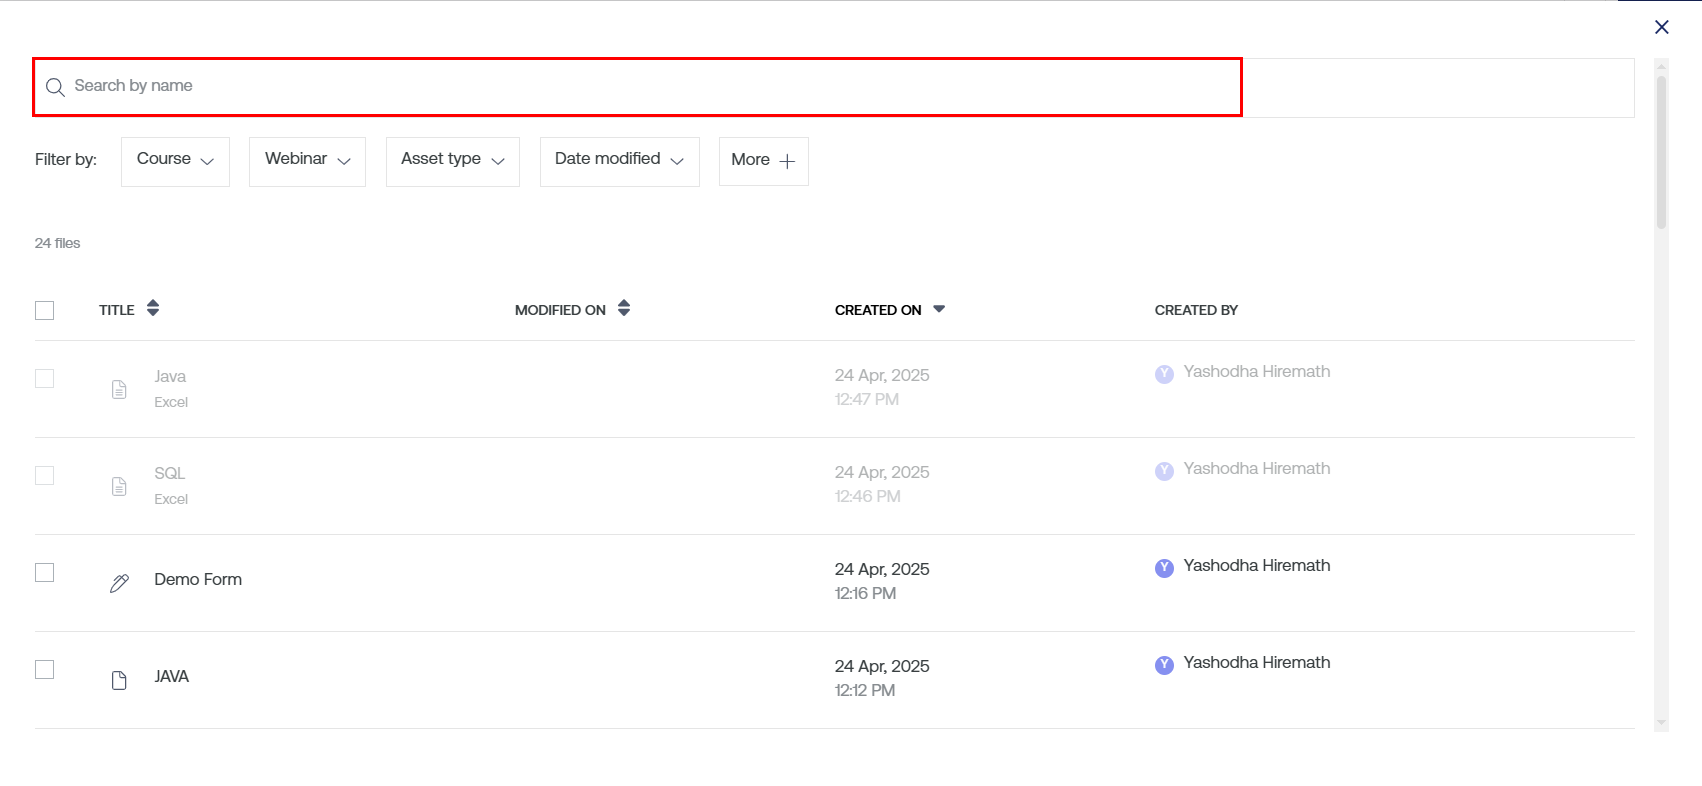Close the file picker dialog

coord(1661,27)
